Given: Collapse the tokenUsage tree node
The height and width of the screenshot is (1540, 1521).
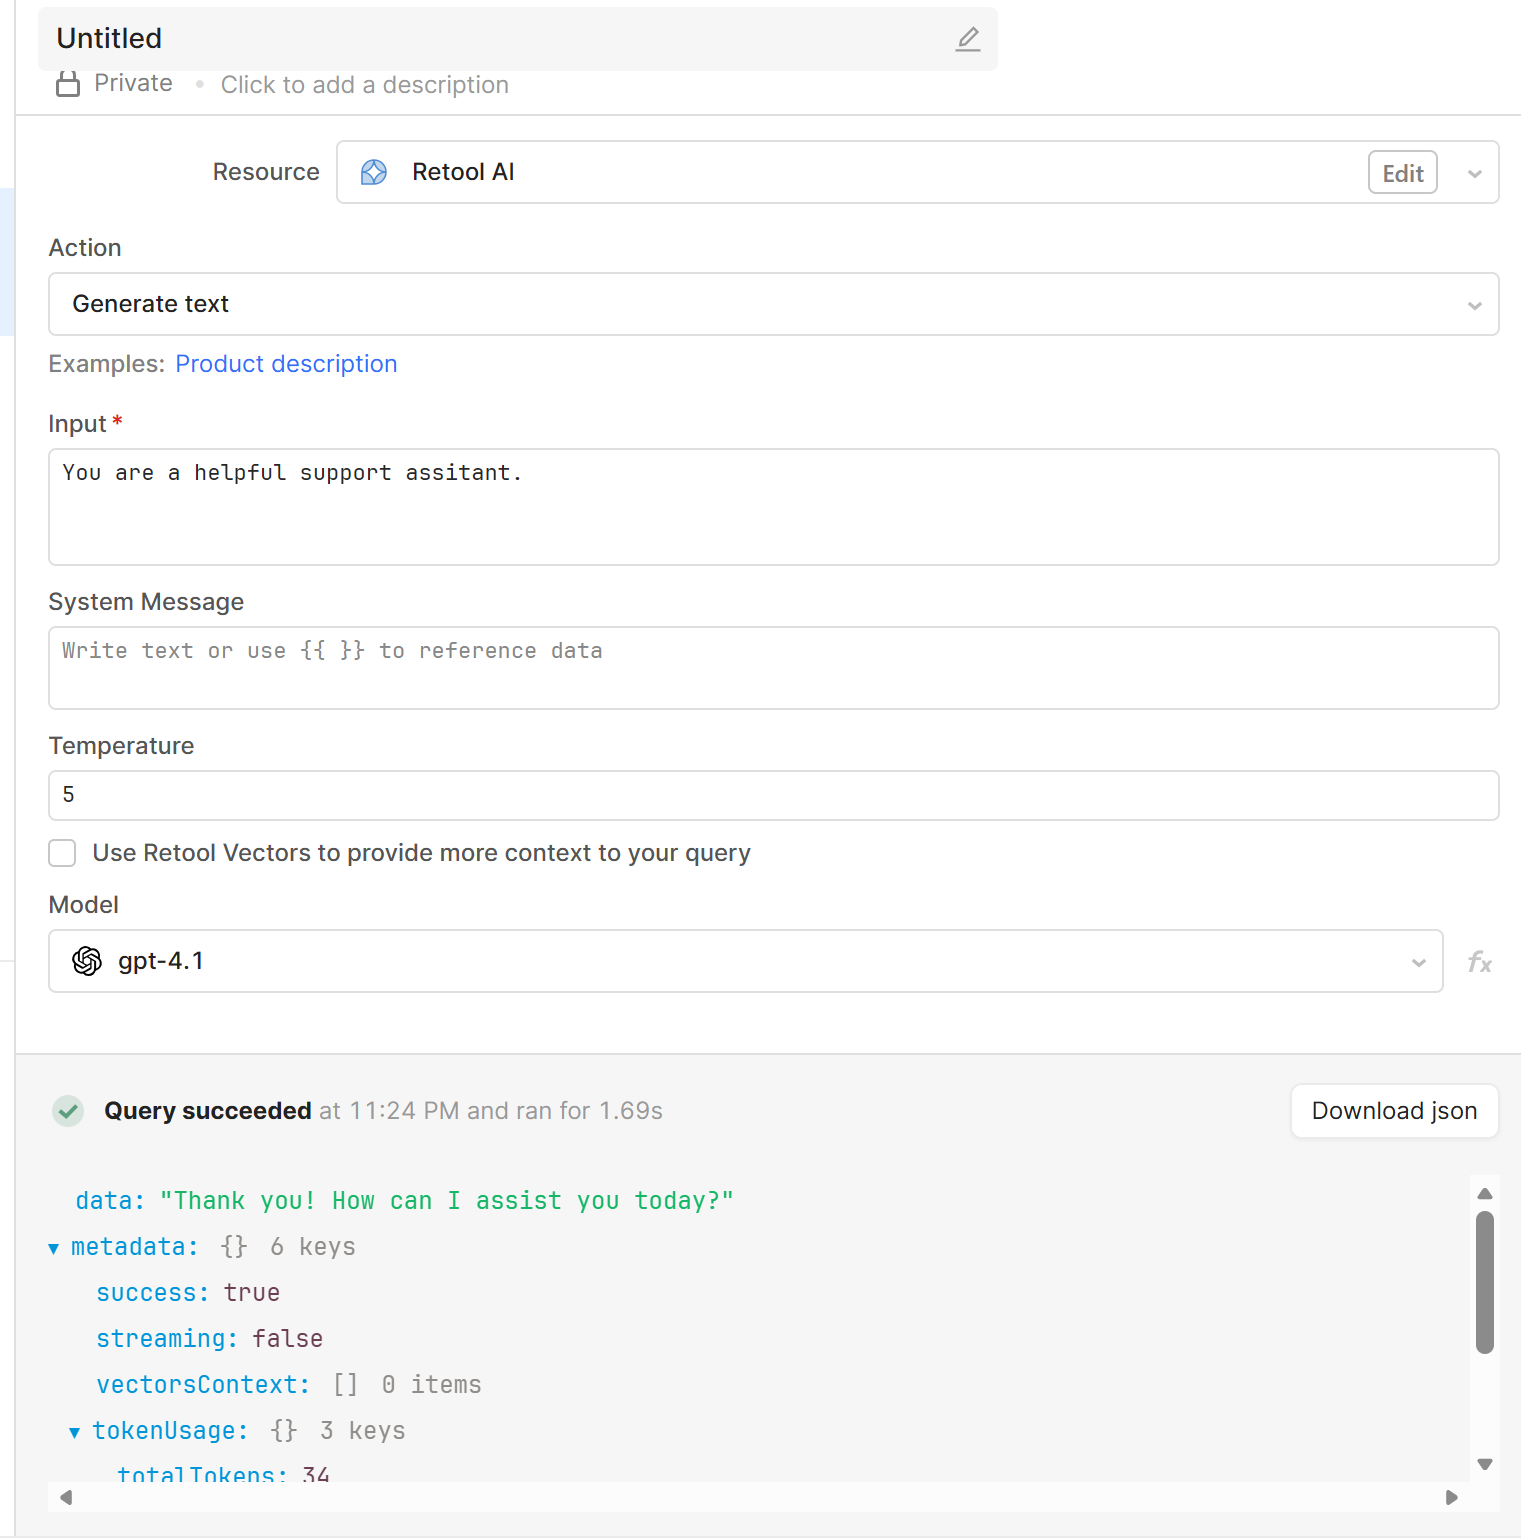Looking at the screenshot, I should (74, 1432).
